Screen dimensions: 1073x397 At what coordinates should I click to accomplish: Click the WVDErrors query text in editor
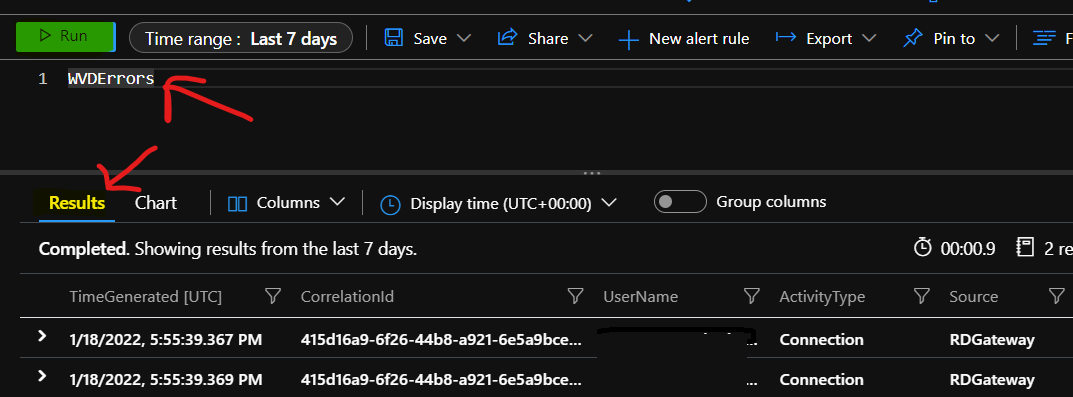pos(111,79)
